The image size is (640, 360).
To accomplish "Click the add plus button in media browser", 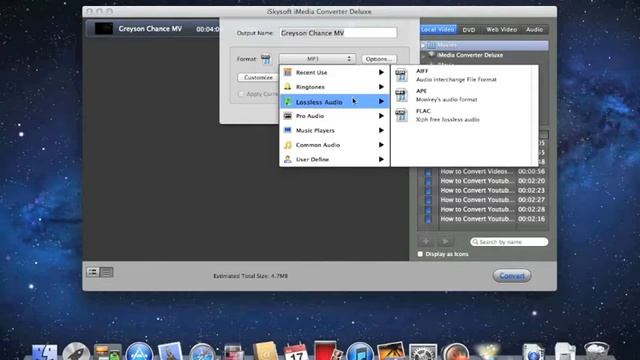I will click(426, 242).
